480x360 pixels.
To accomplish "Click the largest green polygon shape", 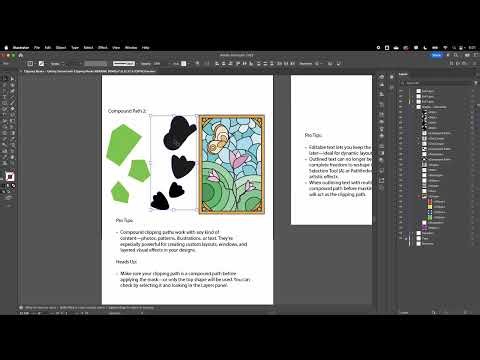I will point(123,145).
